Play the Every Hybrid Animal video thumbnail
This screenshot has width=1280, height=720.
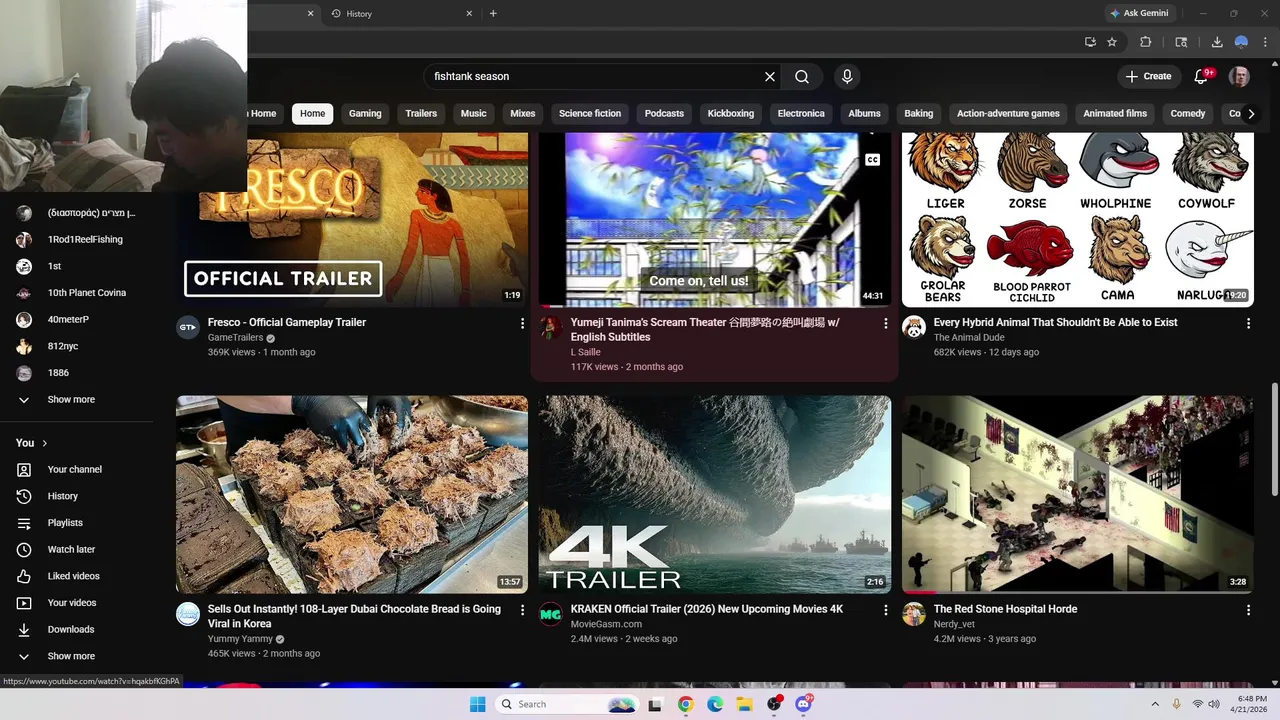[x=1078, y=219]
